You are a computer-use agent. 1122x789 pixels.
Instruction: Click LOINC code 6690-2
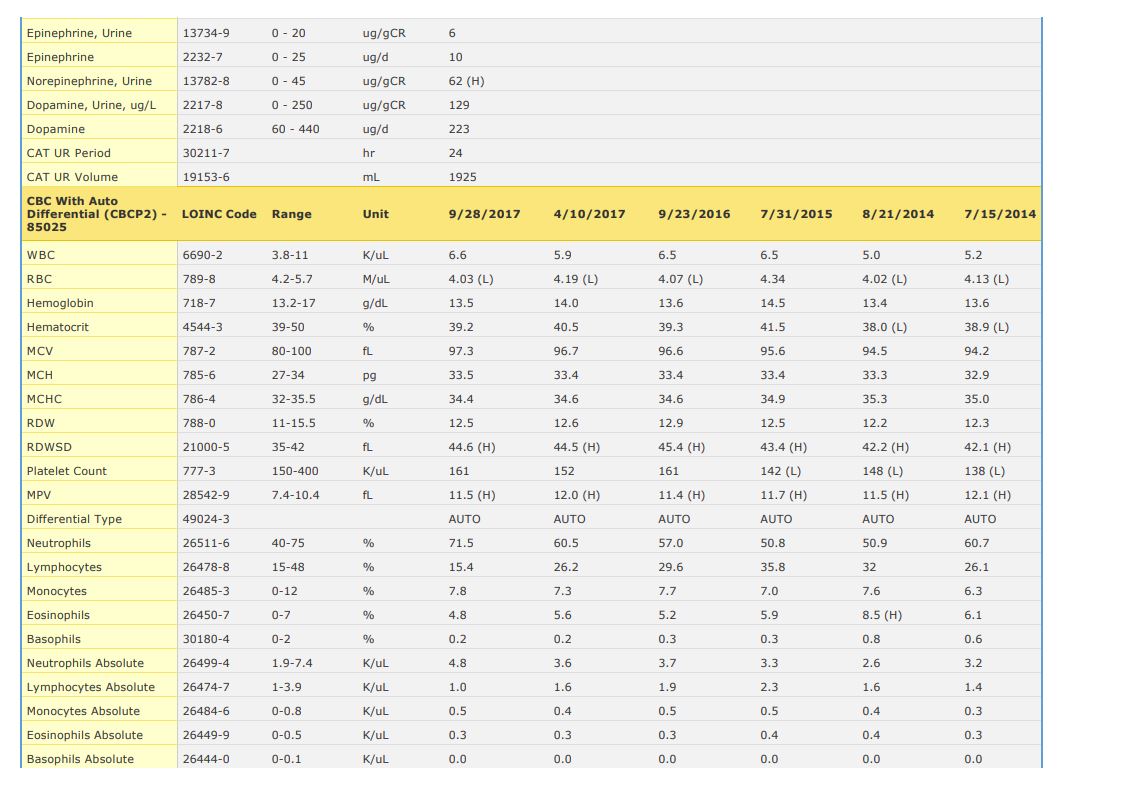pyautogui.click(x=202, y=255)
